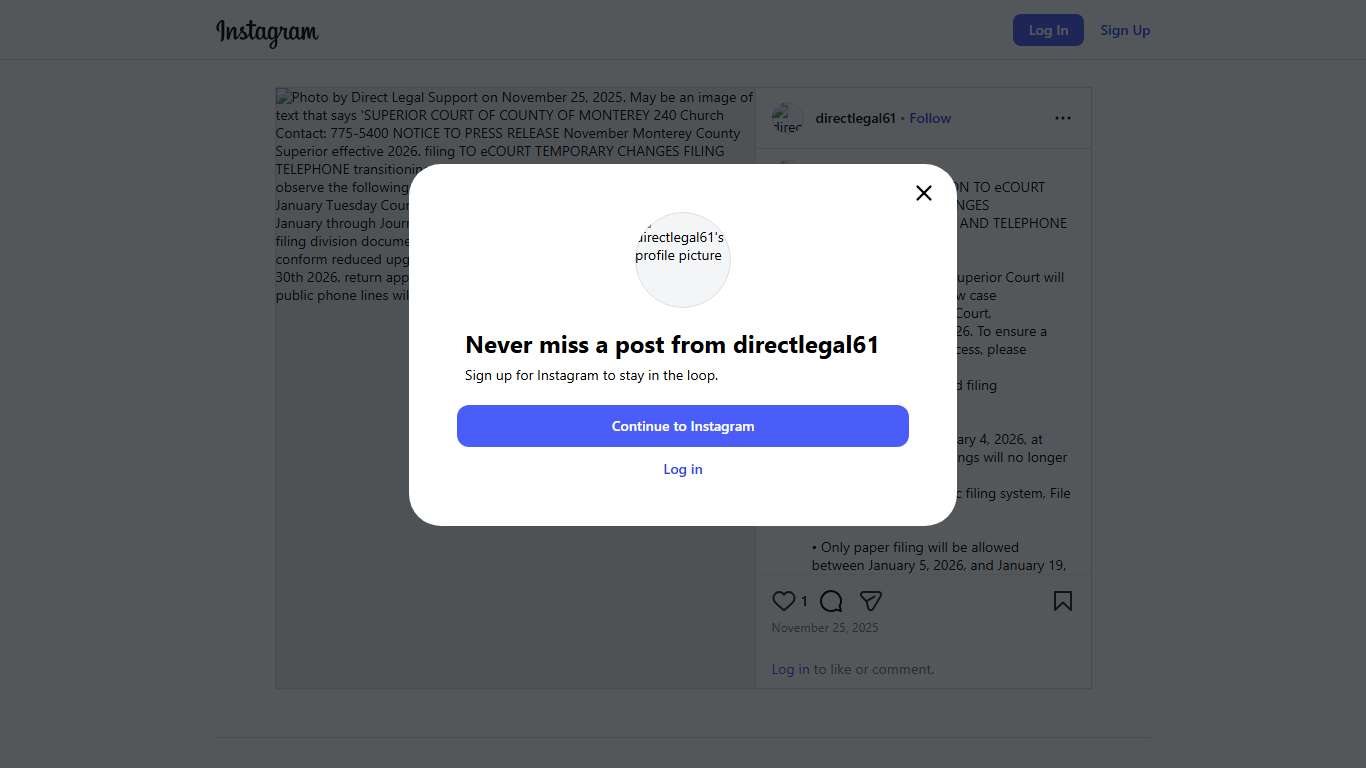
Task: Share the post via paper plane icon
Action: pos(871,601)
